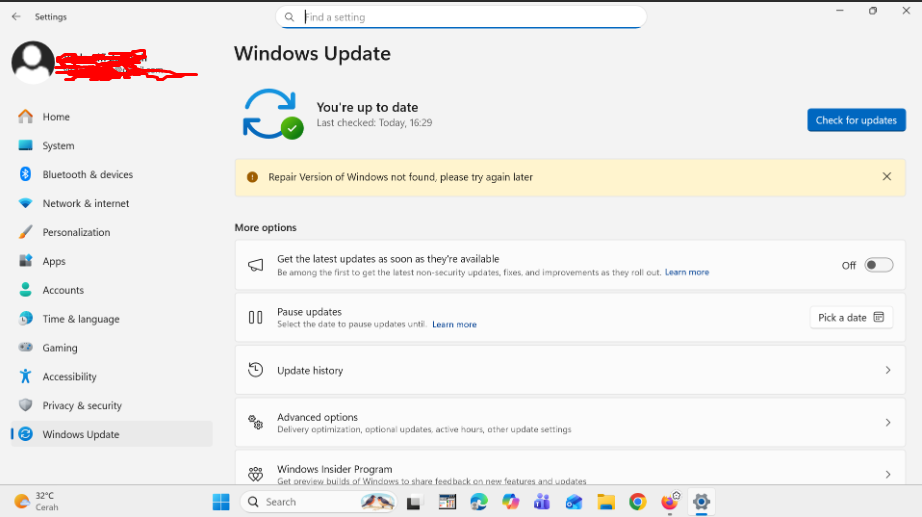Open Network & internet page
Screen dimensions: 922x517
coord(112,203)
